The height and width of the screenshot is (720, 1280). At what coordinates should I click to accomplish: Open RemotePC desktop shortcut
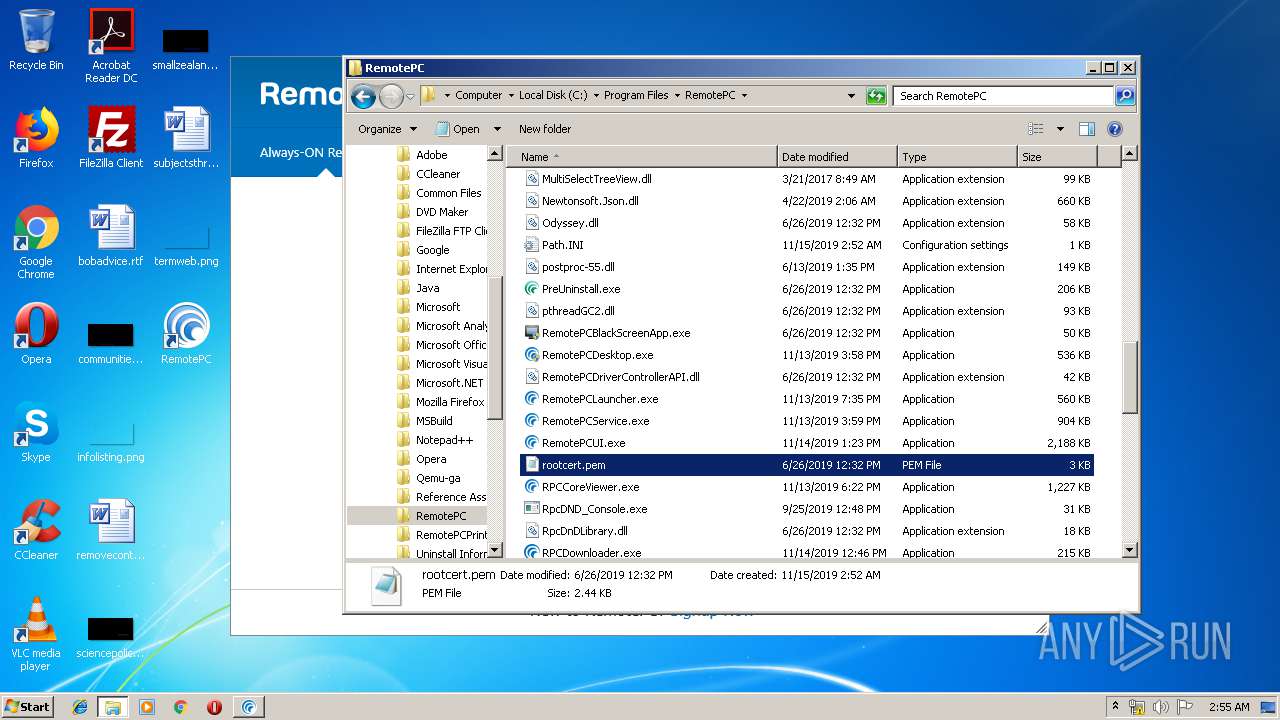click(x=186, y=334)
